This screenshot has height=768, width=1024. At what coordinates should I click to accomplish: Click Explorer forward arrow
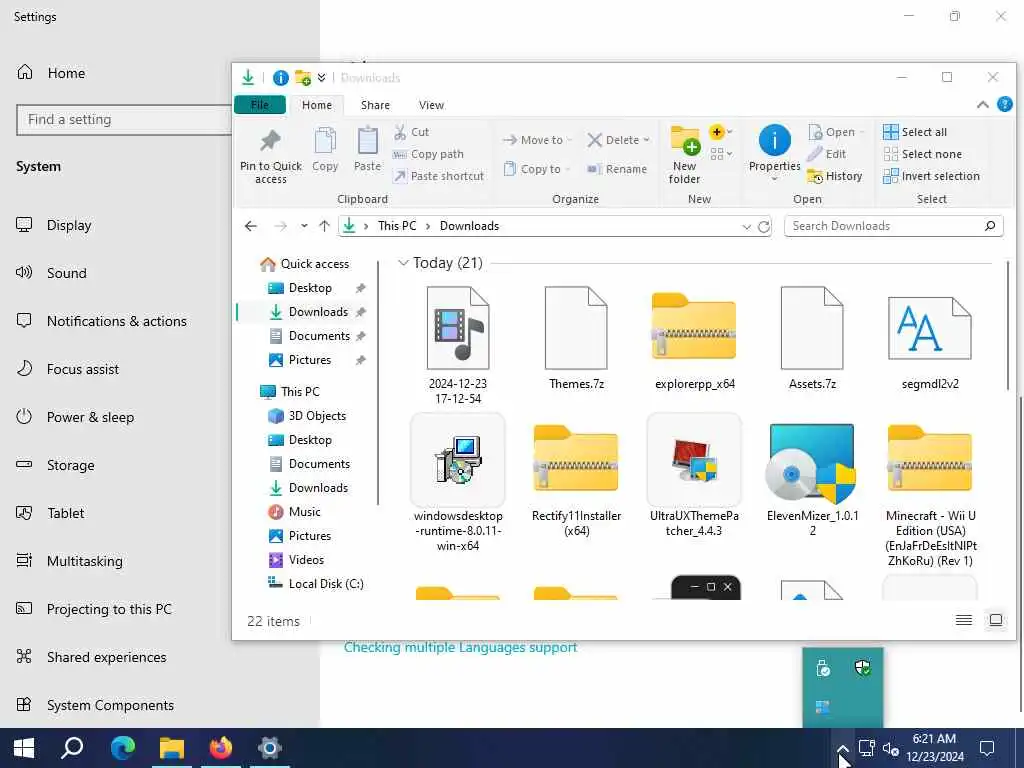tap(280, 226)
